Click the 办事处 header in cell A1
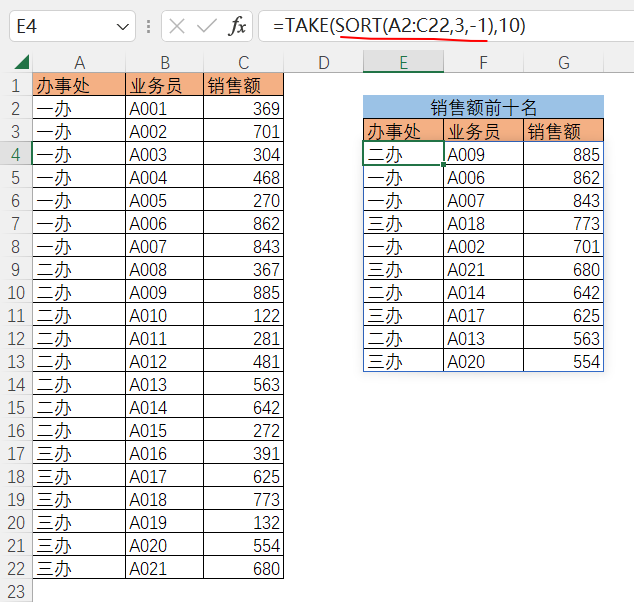This screenshot has width=634, height=602. (79, 85)
